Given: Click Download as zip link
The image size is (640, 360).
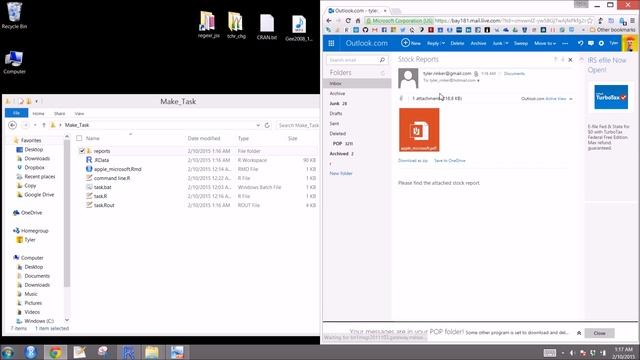Looking at the screenshot, I should (x=413, y=161).
